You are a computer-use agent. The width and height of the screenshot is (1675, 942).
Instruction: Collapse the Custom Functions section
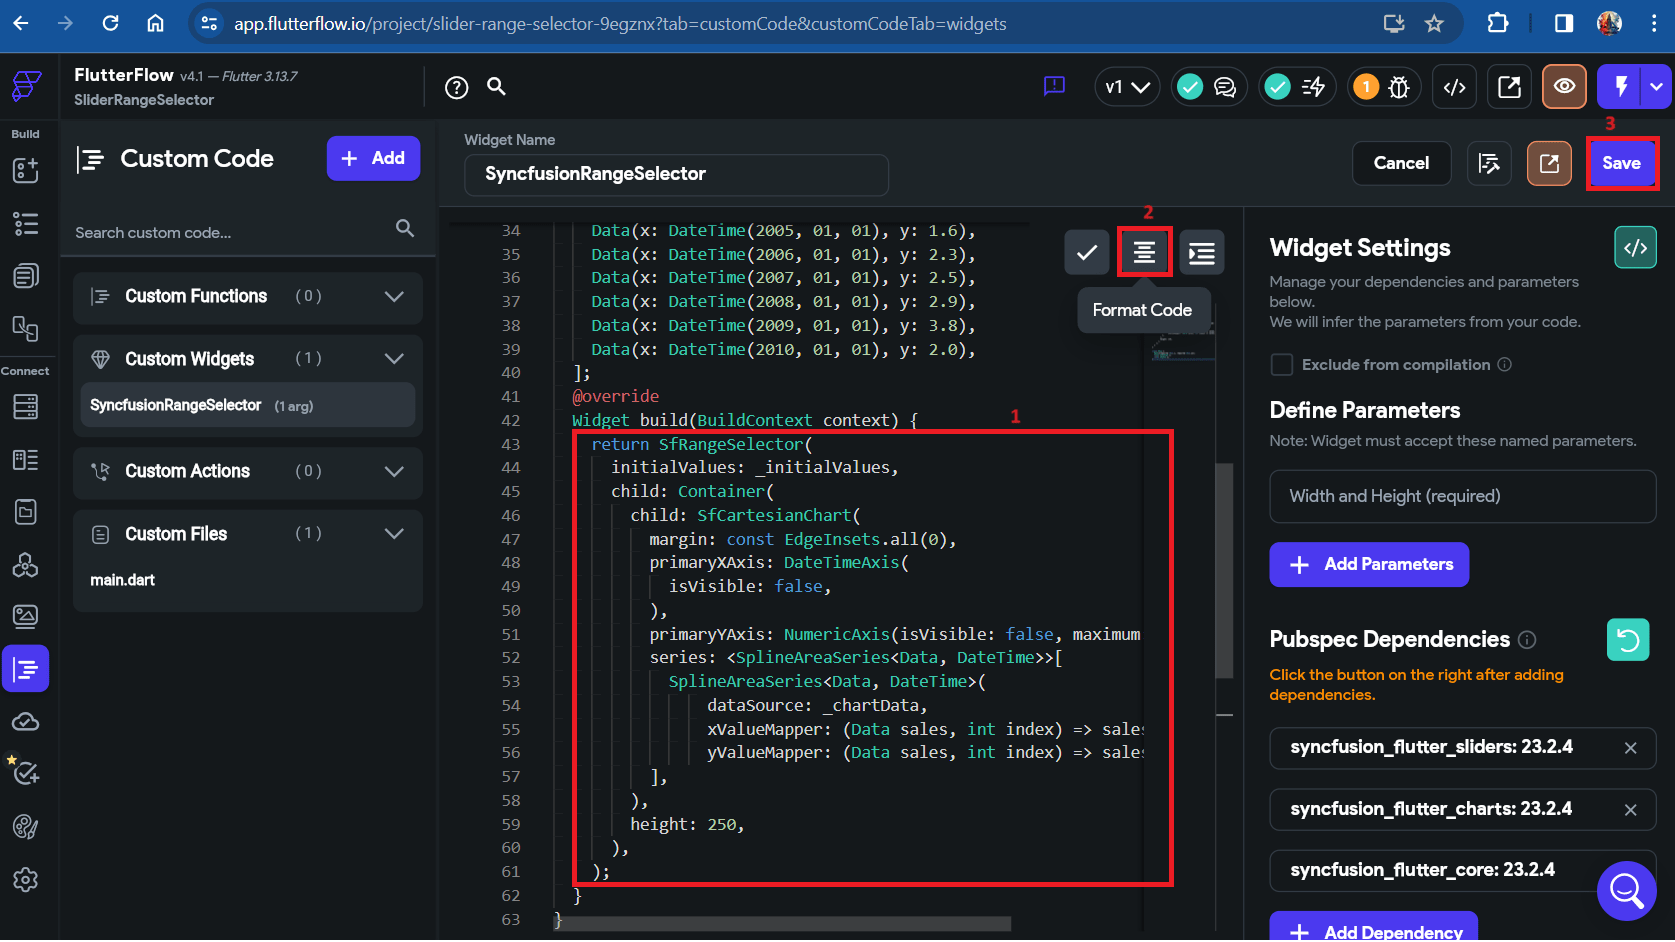[394, 297]
